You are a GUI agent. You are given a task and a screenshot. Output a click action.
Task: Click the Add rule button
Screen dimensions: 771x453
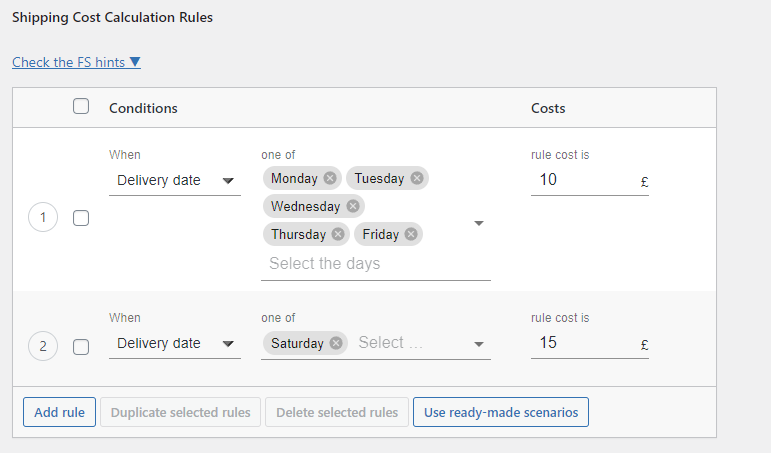tap(59, 412)
